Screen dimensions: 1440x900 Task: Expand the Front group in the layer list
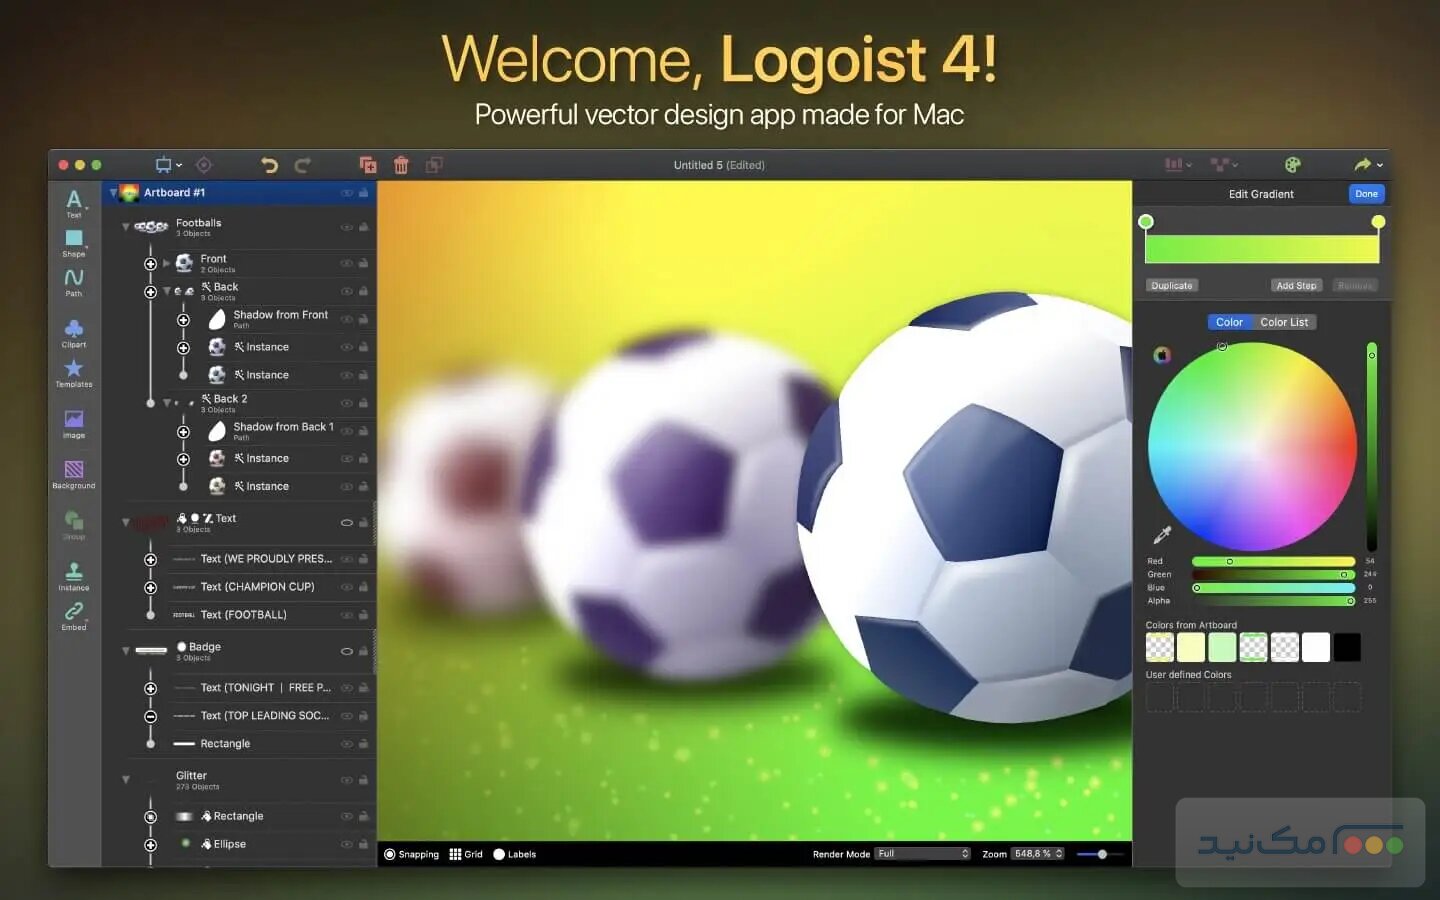(167, 262)
